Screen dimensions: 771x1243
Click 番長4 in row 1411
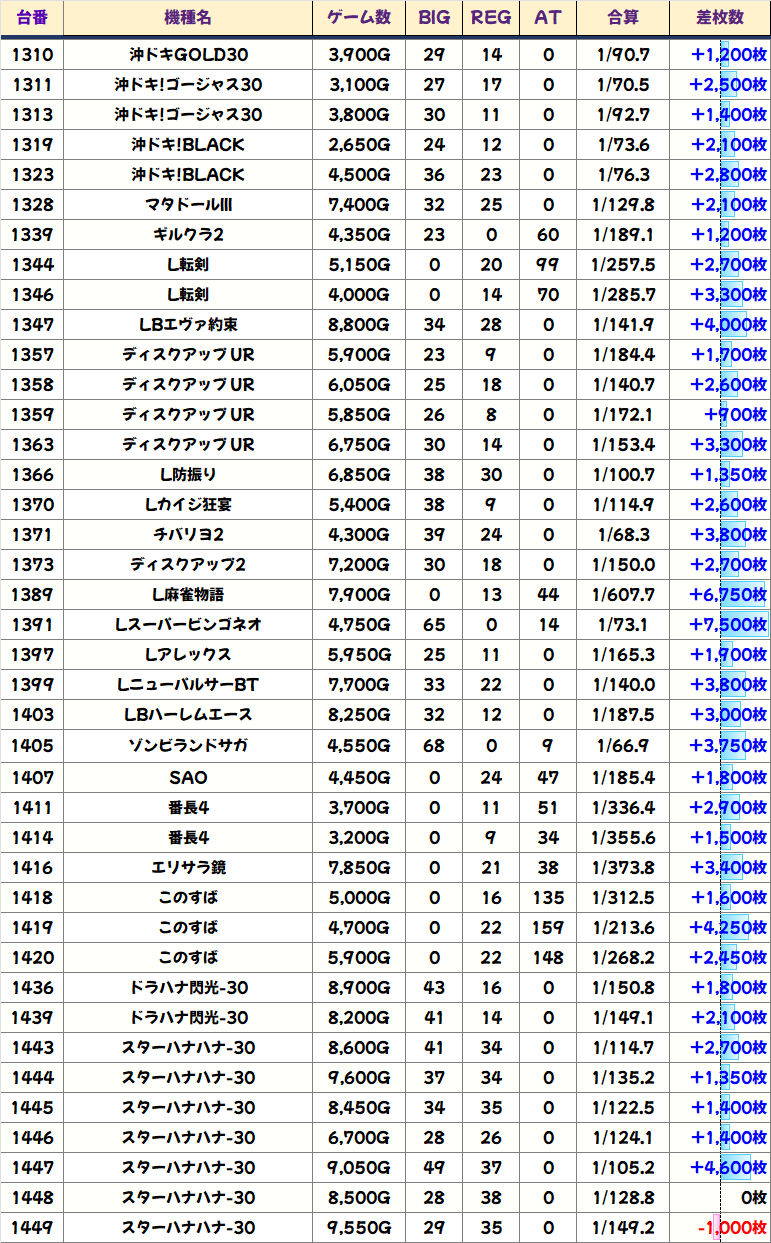point(188,807)
